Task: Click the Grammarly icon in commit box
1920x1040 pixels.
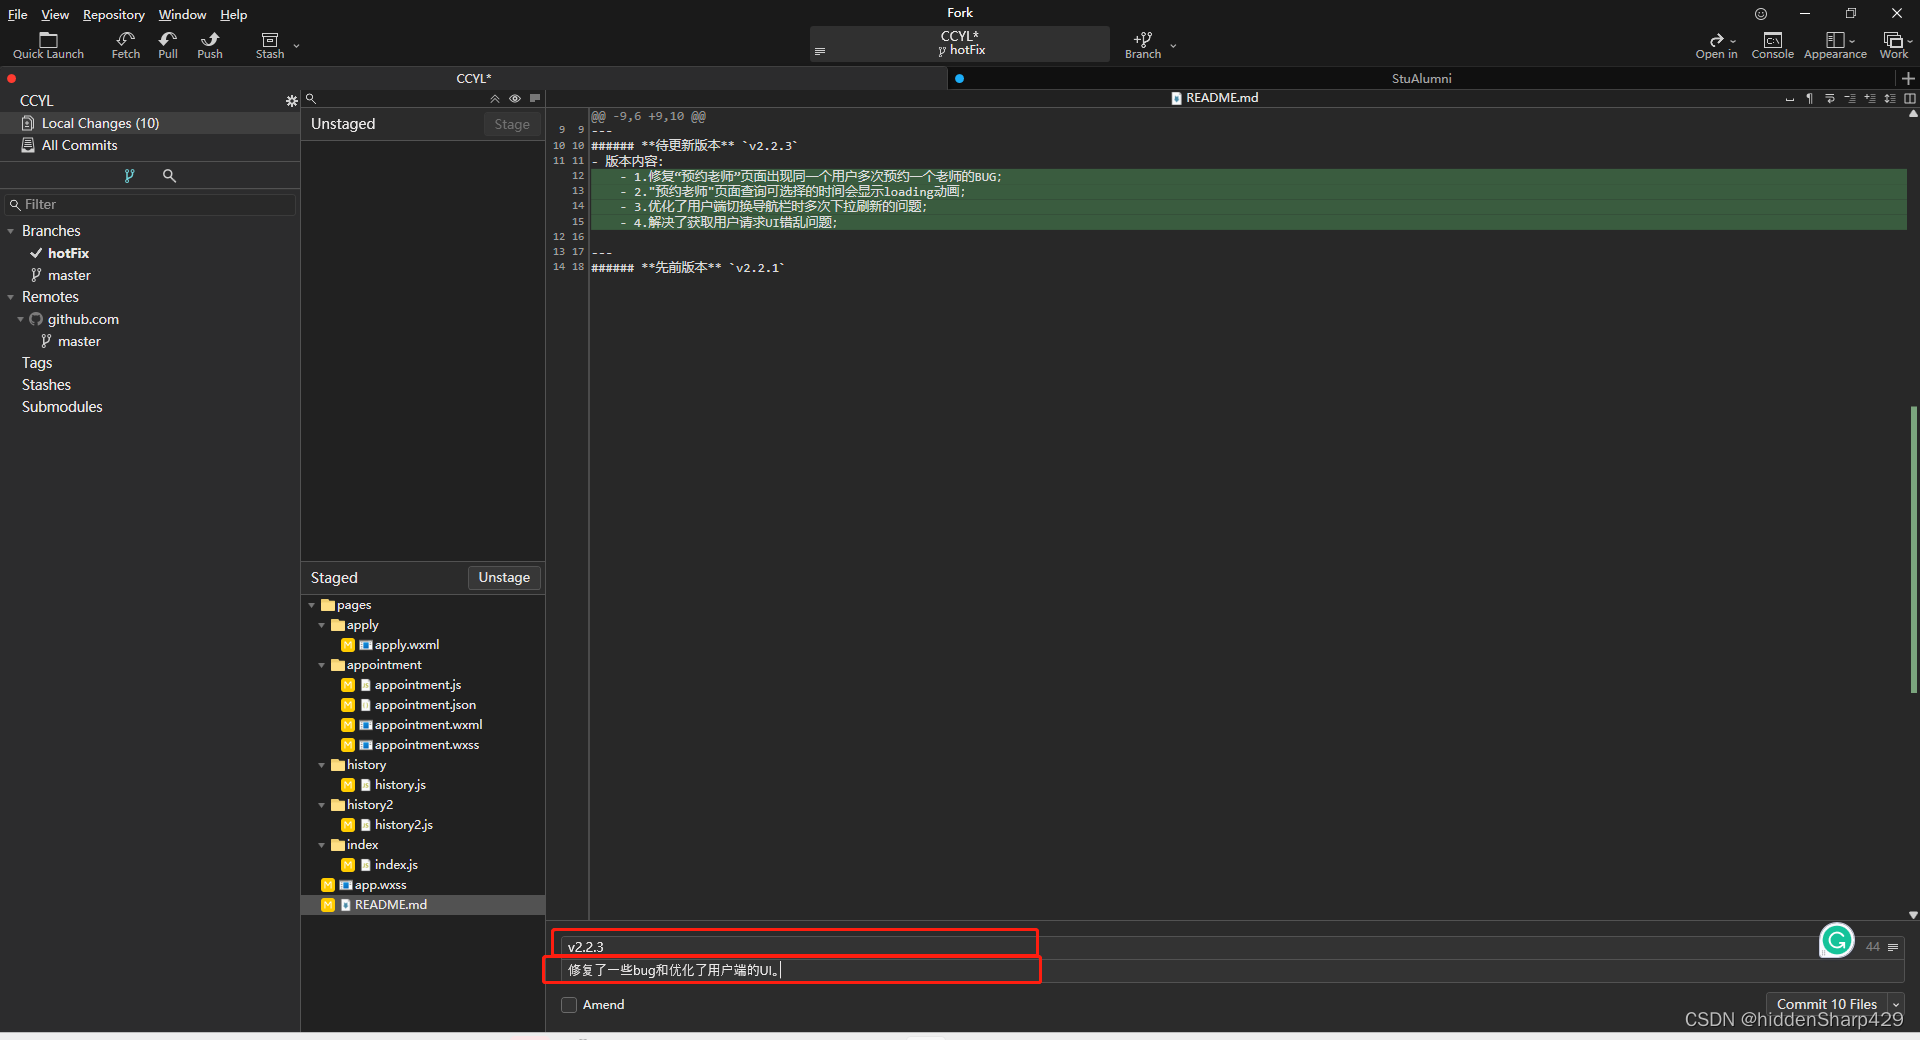Action: coord(1837,940)
